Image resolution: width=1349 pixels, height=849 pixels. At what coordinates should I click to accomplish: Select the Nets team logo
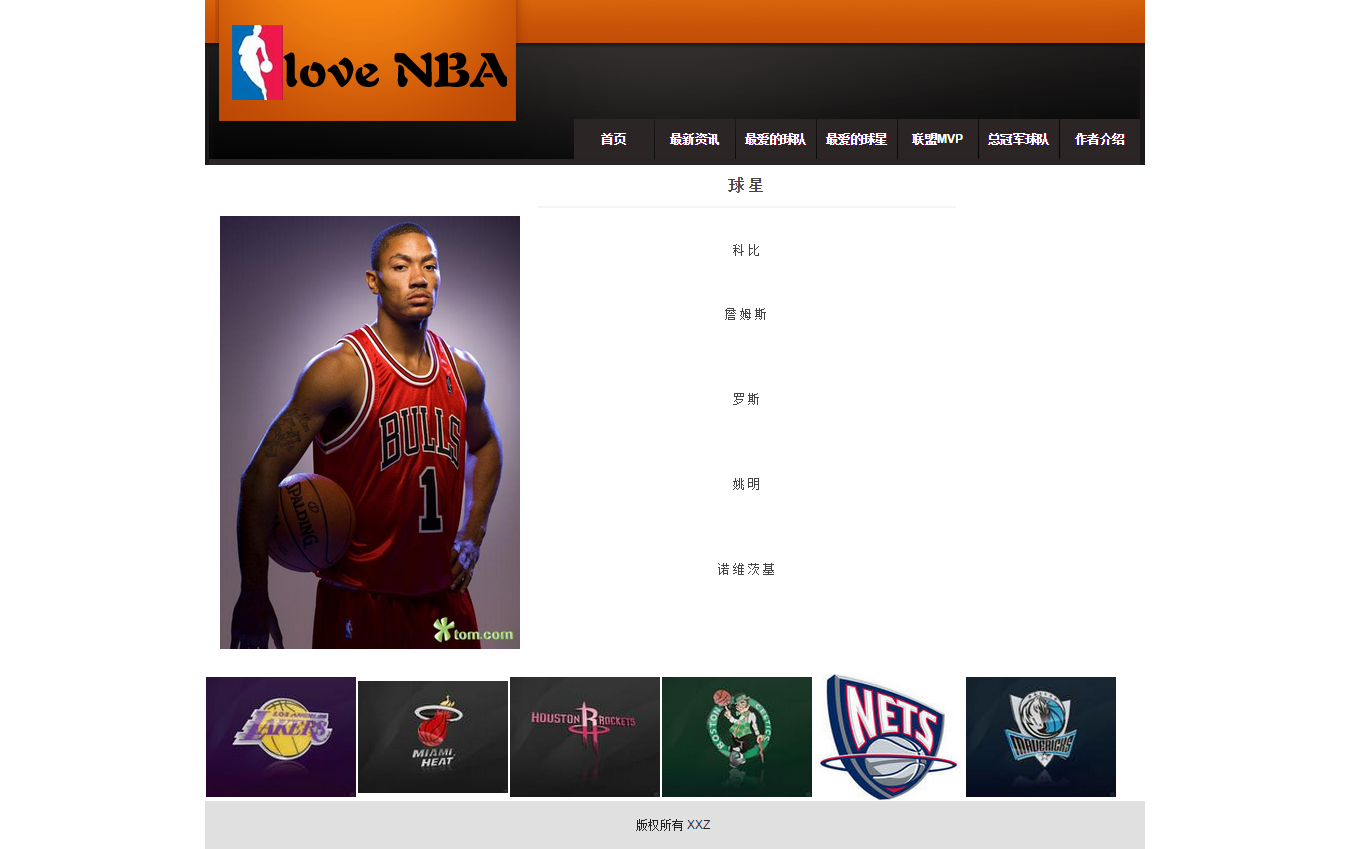pos(889,737)
